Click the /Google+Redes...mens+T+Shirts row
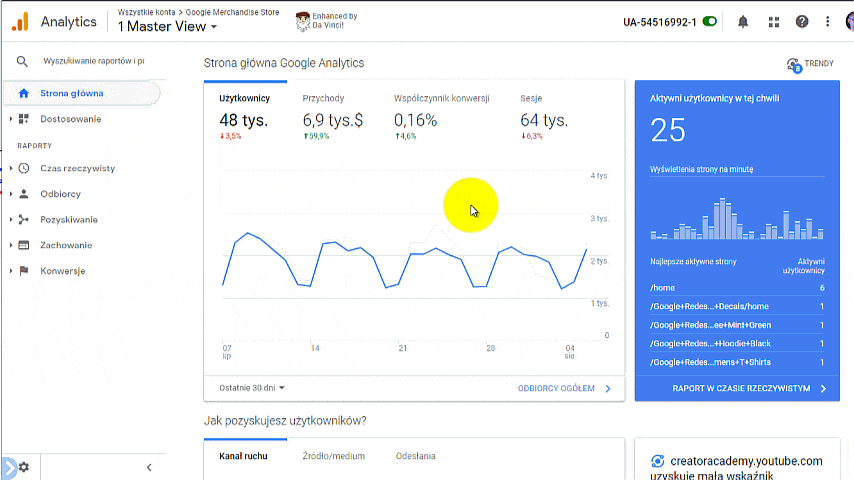854x480 pixels. [x=737, y=362]
